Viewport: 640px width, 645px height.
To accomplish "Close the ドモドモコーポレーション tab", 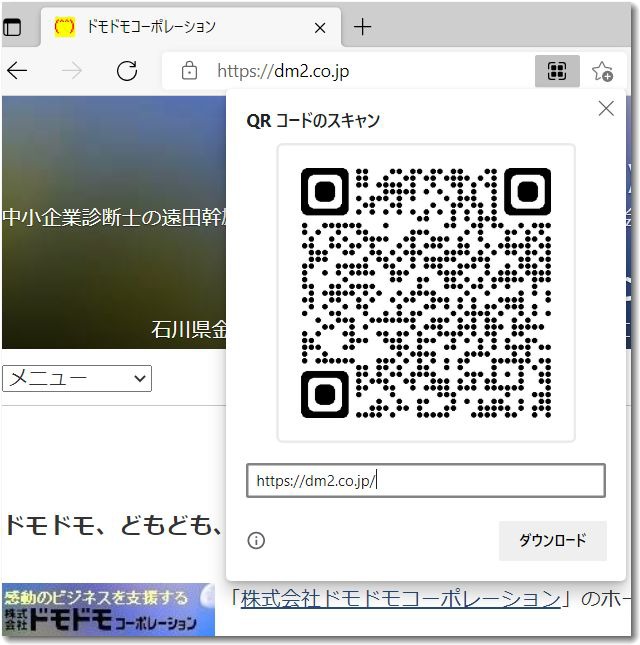I will tap(320, 28).
